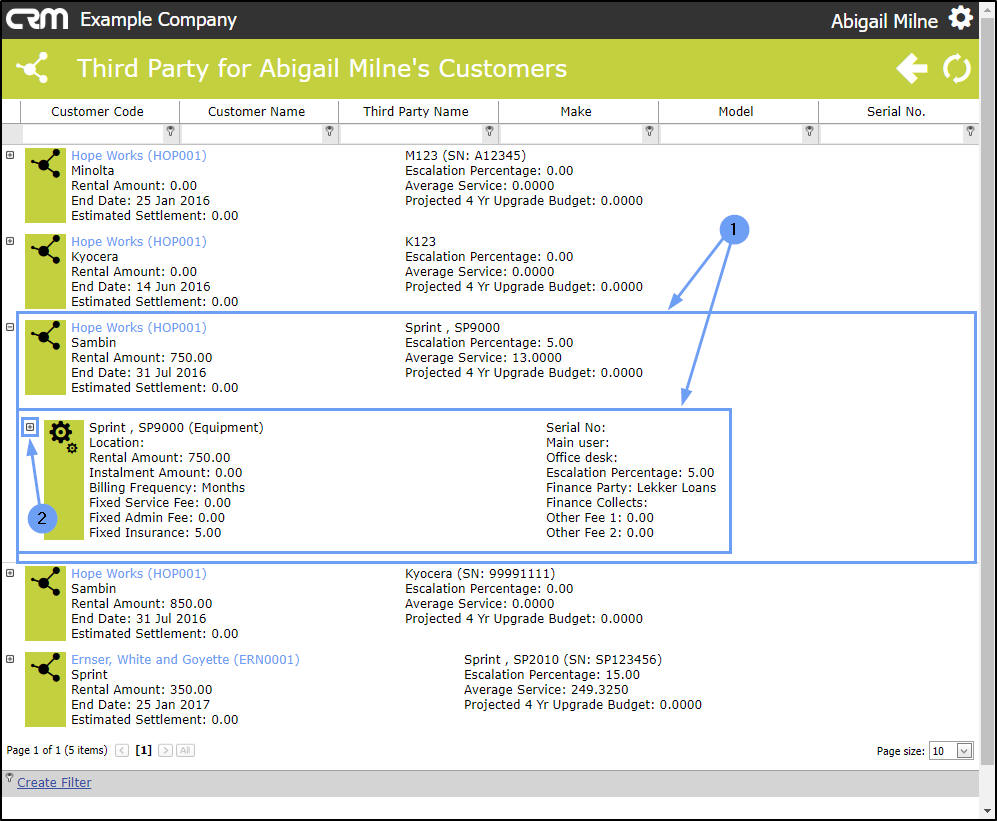Image resolution: width=997 pixels, height=821 pixels.
Task: Click the Serial No. filter text box
Action: pyautogui.click(x=892, y=133)
